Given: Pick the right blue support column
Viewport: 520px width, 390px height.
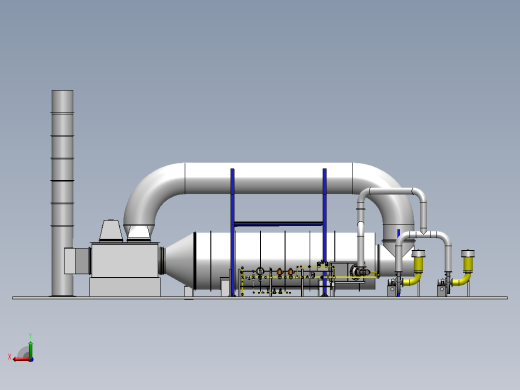Looking at the screenshot, I should (324, 232).
